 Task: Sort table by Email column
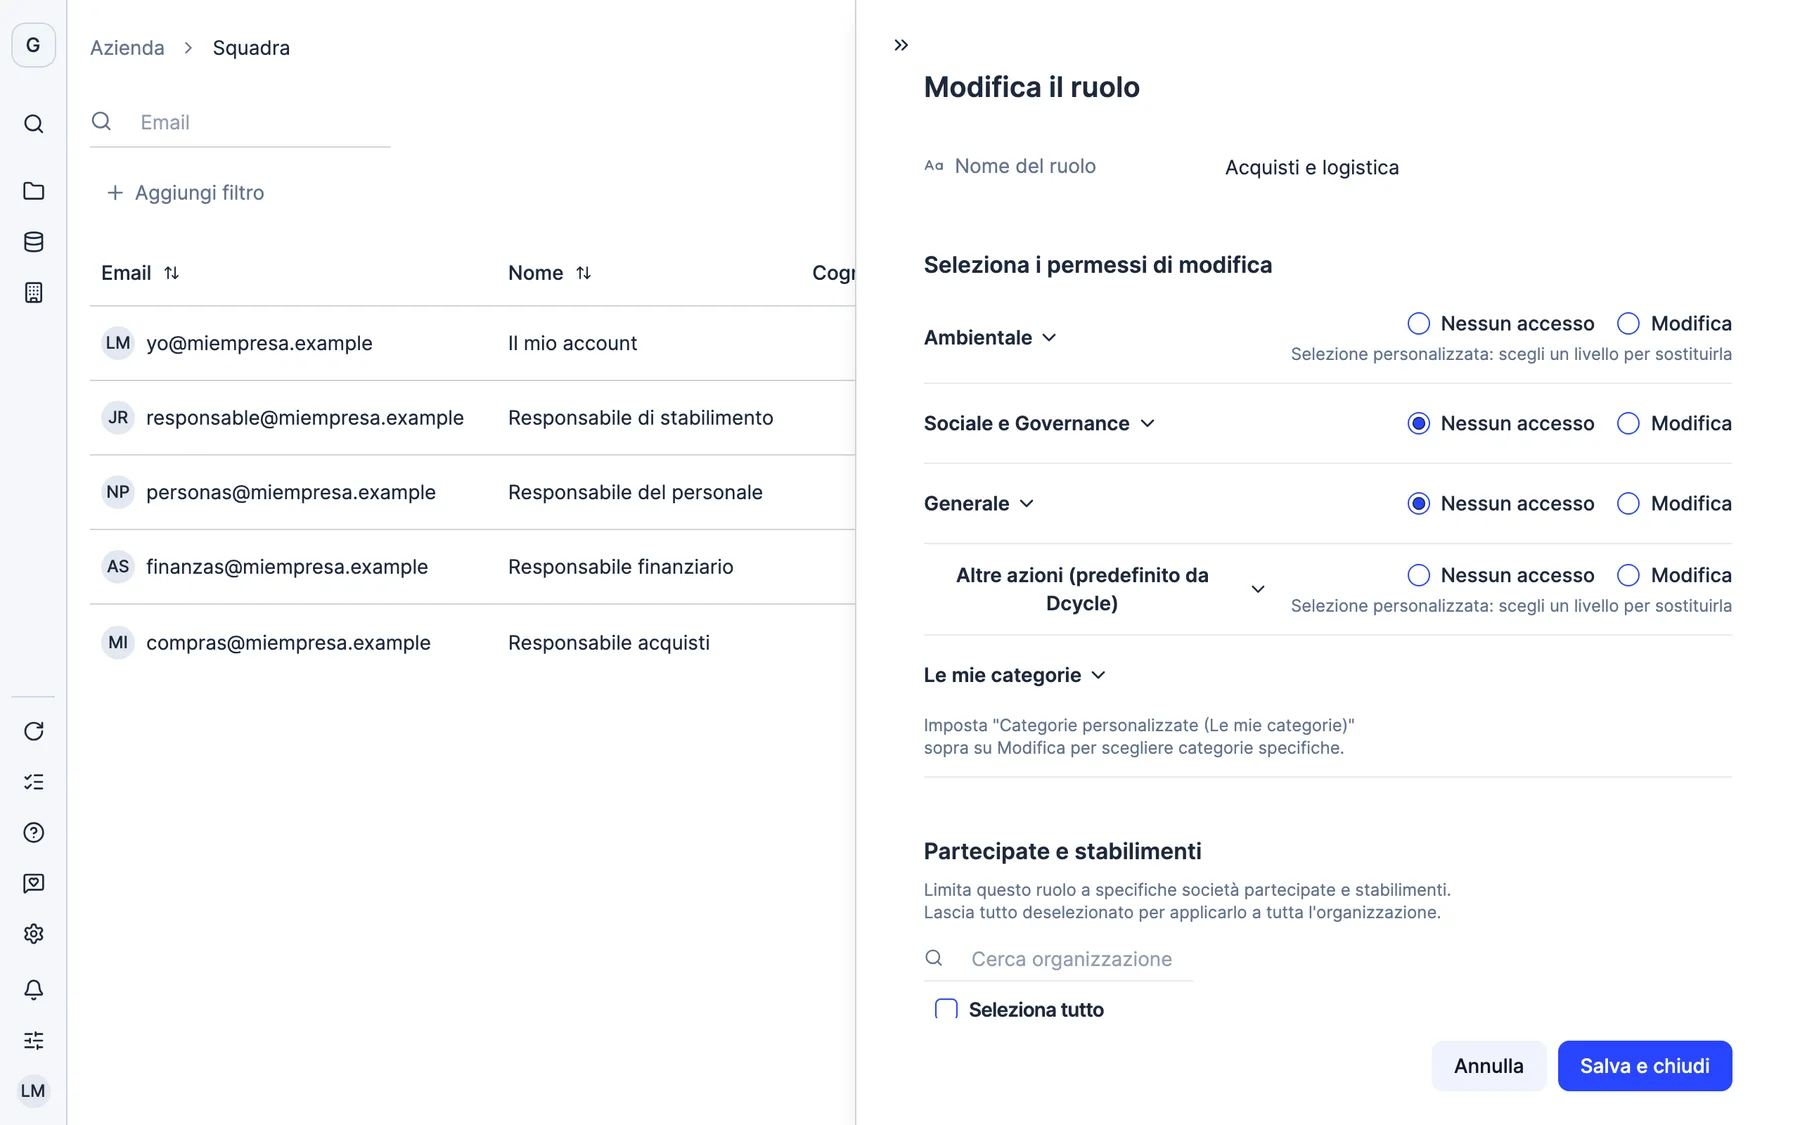171,273
